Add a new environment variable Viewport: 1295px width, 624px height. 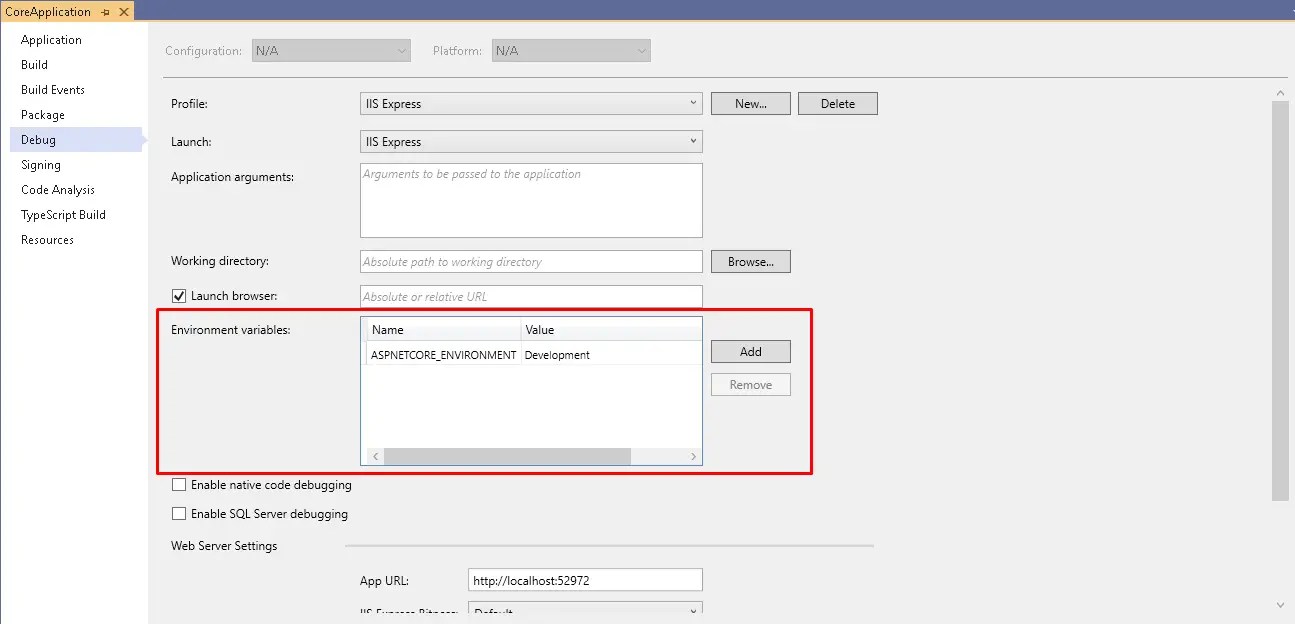pos(750,351)
